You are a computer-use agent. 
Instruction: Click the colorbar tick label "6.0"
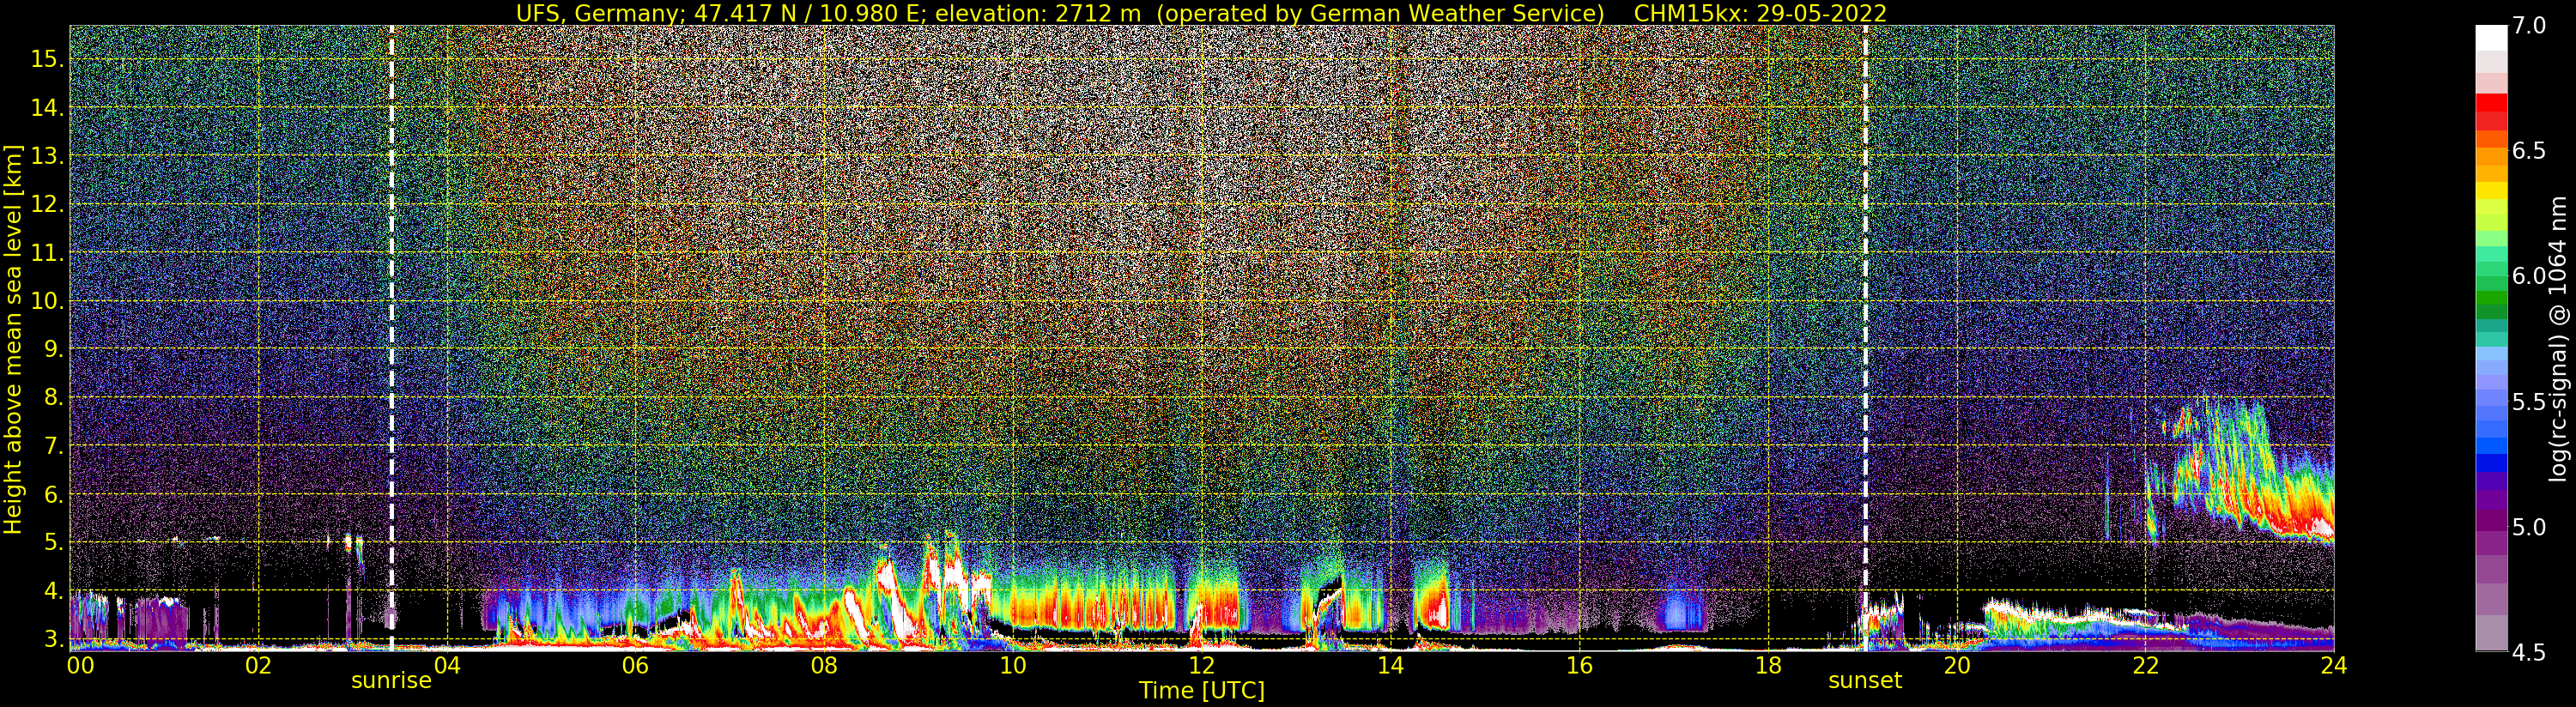[2529, 276]
